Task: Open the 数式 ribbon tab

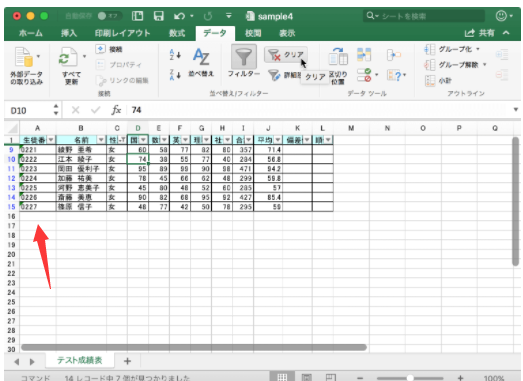Action: pos(177,33)
